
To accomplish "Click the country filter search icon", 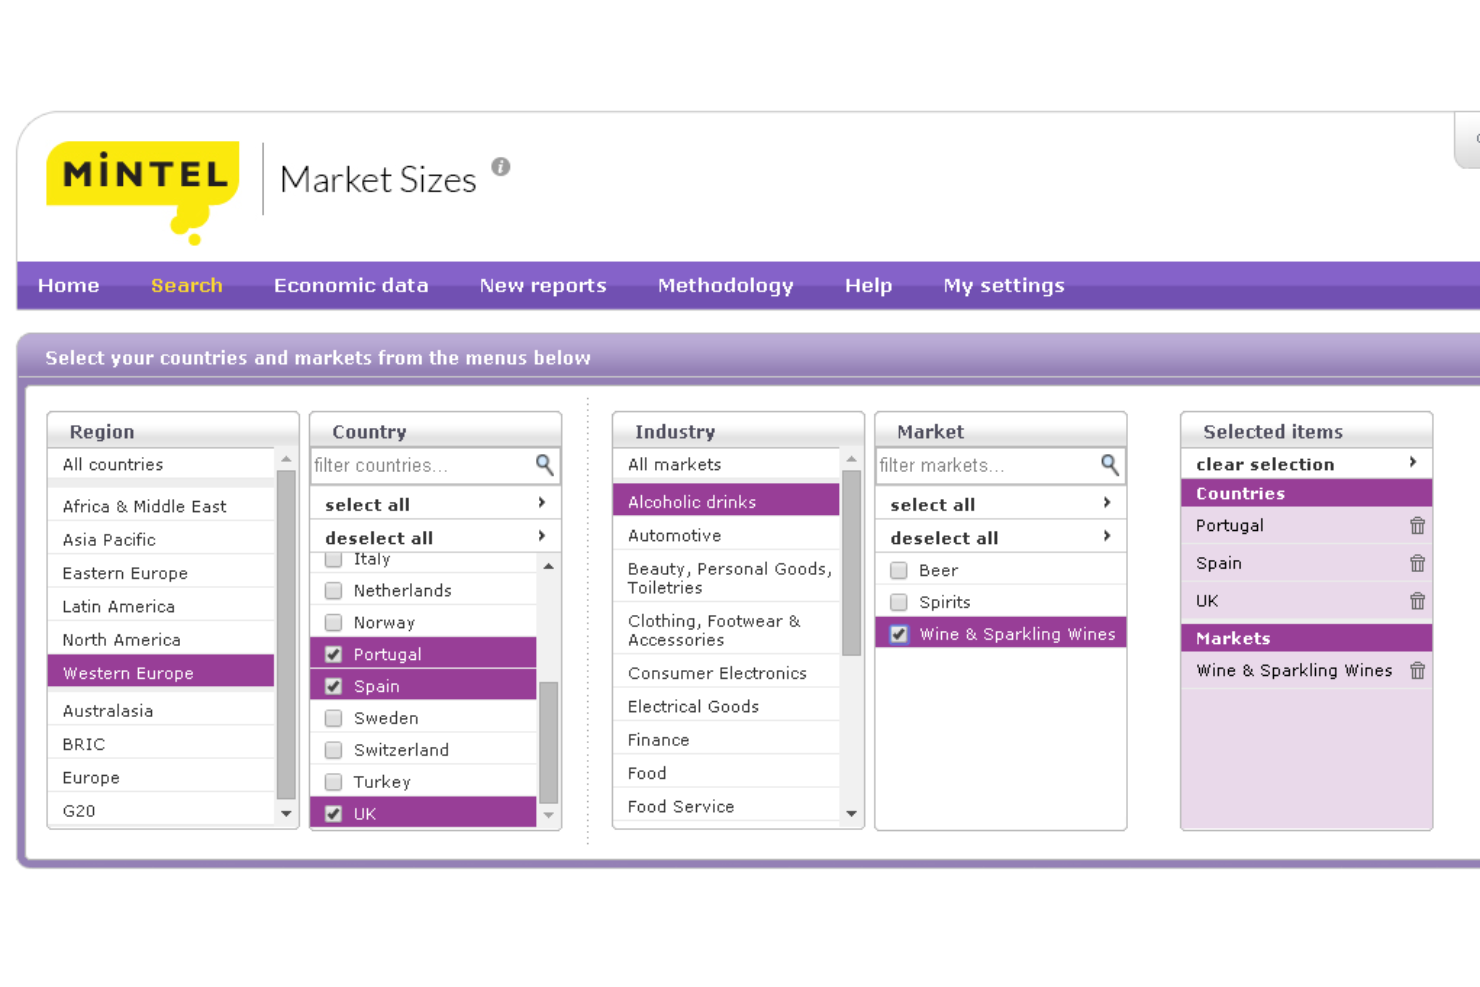I will [x=544, y=464].
